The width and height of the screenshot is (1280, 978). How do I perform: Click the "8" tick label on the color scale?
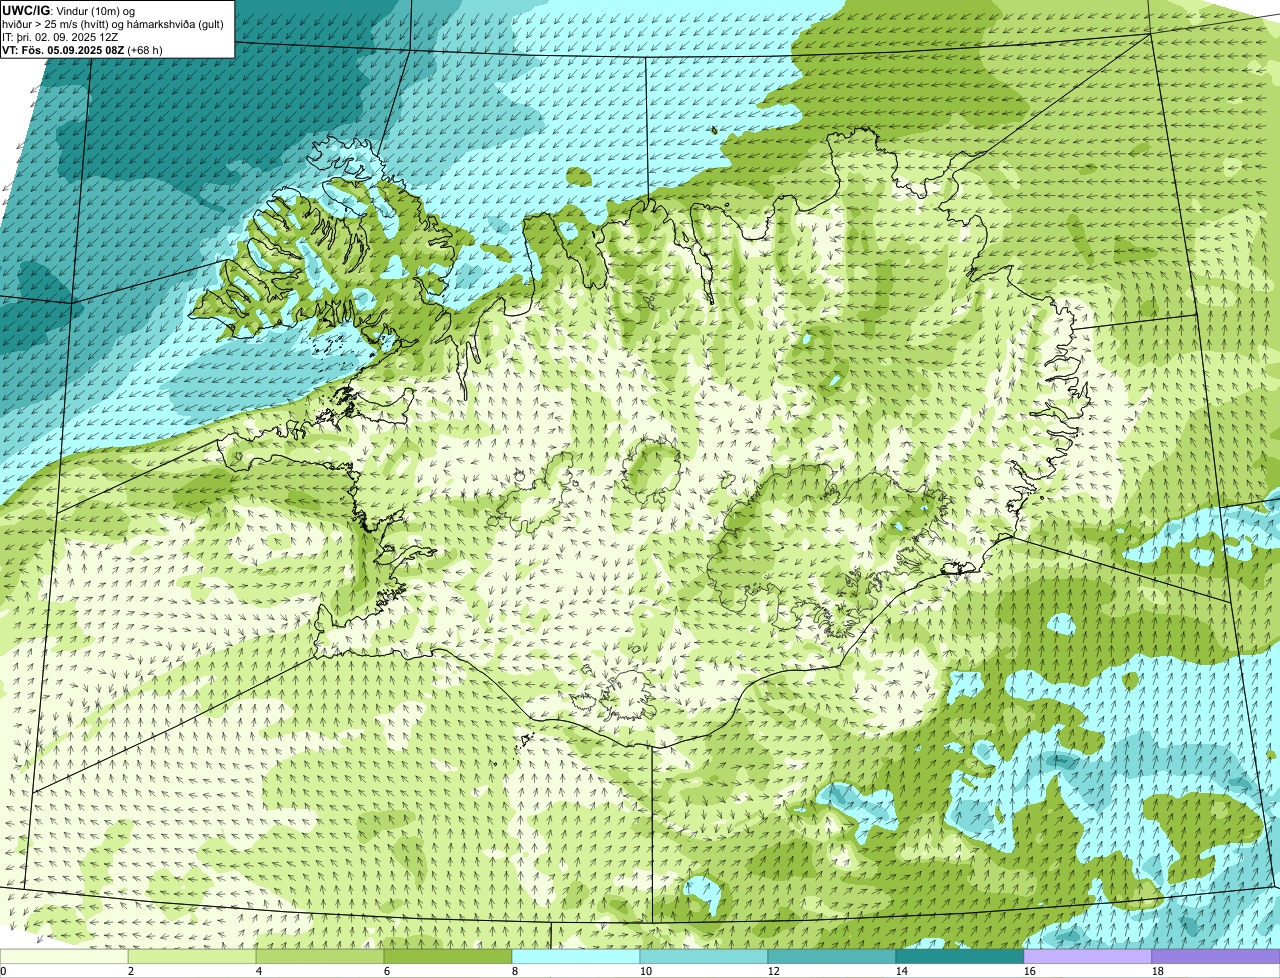coord(515,972)
